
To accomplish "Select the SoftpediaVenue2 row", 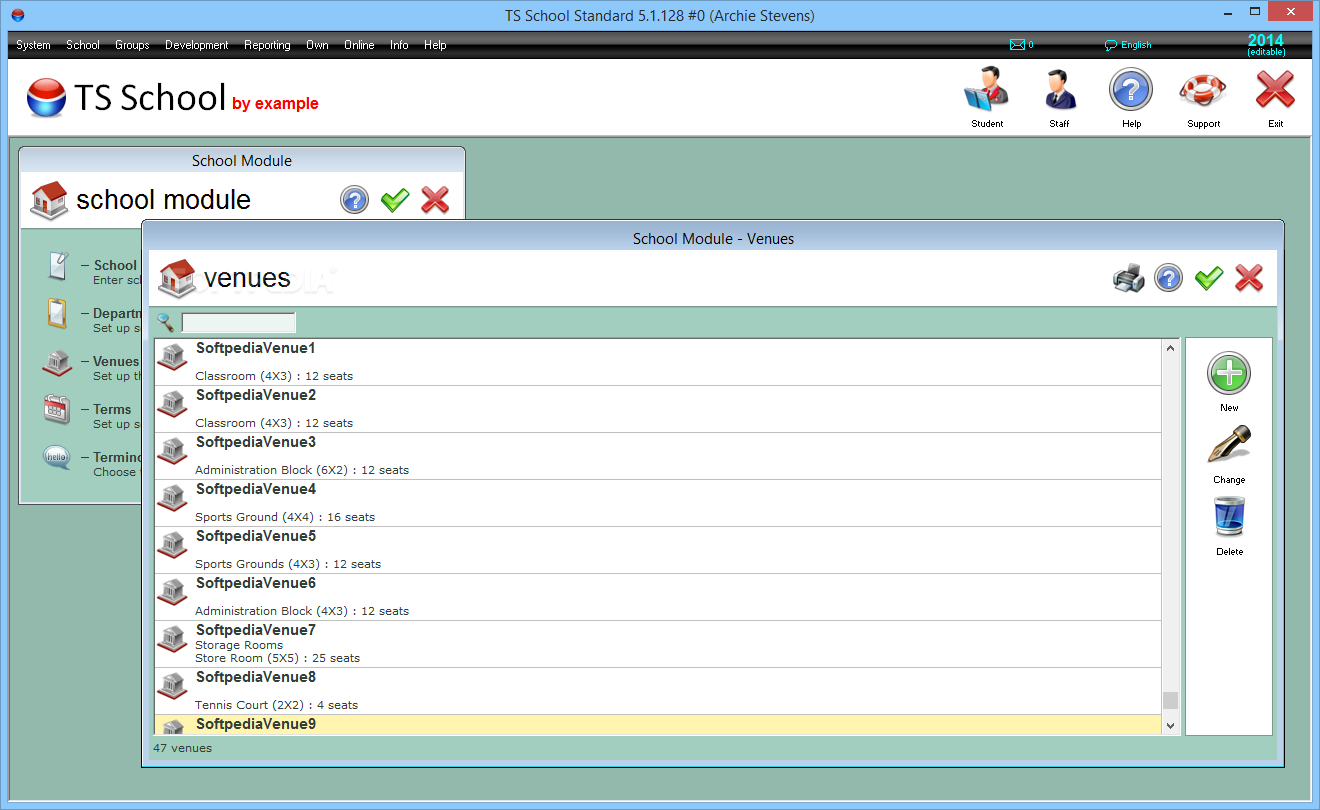I will point(658,409).
